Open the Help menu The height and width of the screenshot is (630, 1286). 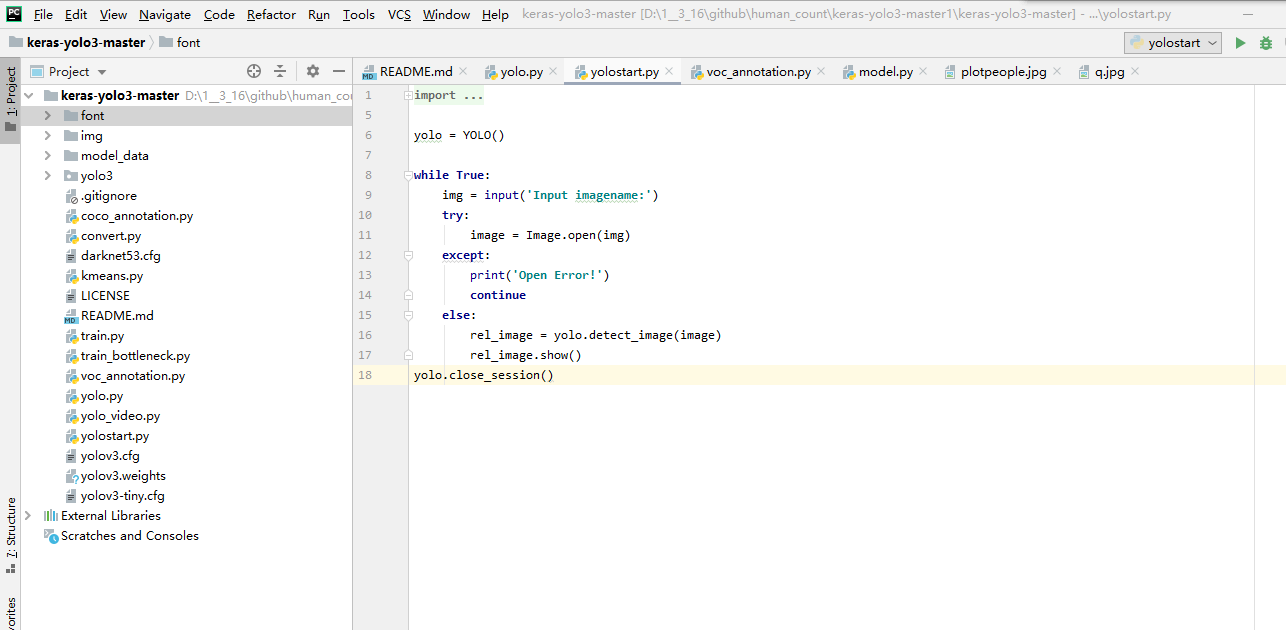[x=495, y=15]
